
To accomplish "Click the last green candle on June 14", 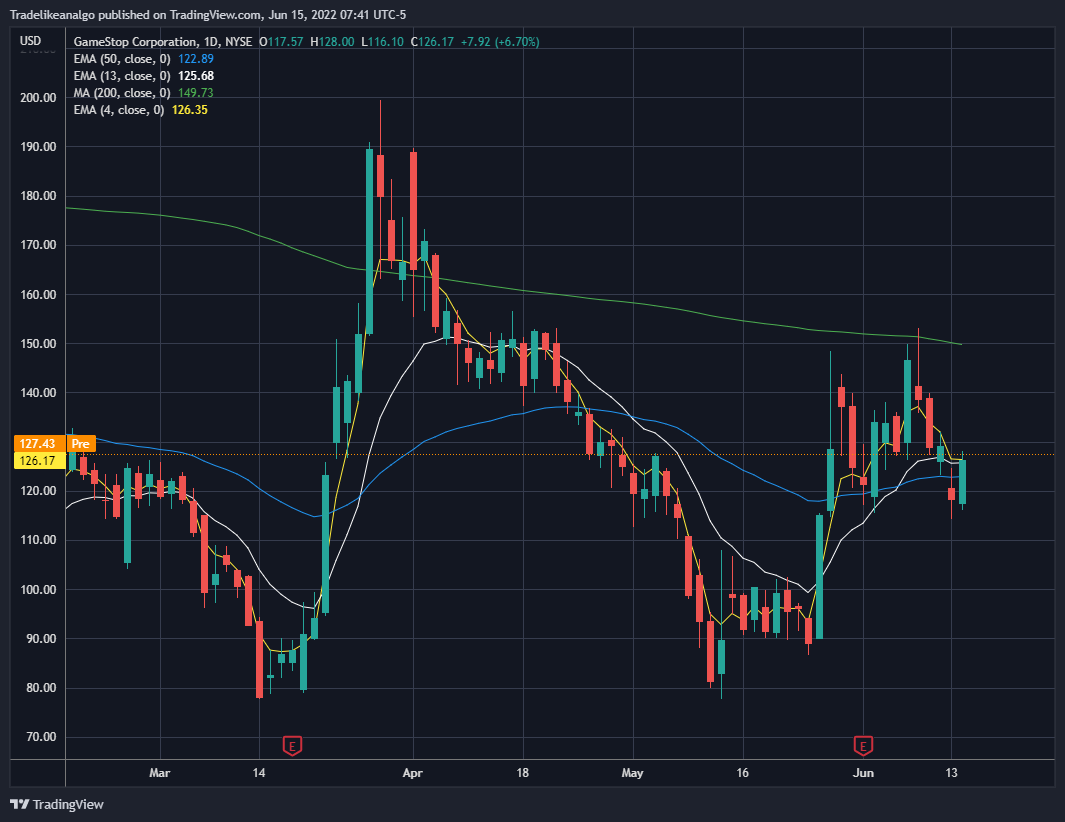I will pos(962,482).
